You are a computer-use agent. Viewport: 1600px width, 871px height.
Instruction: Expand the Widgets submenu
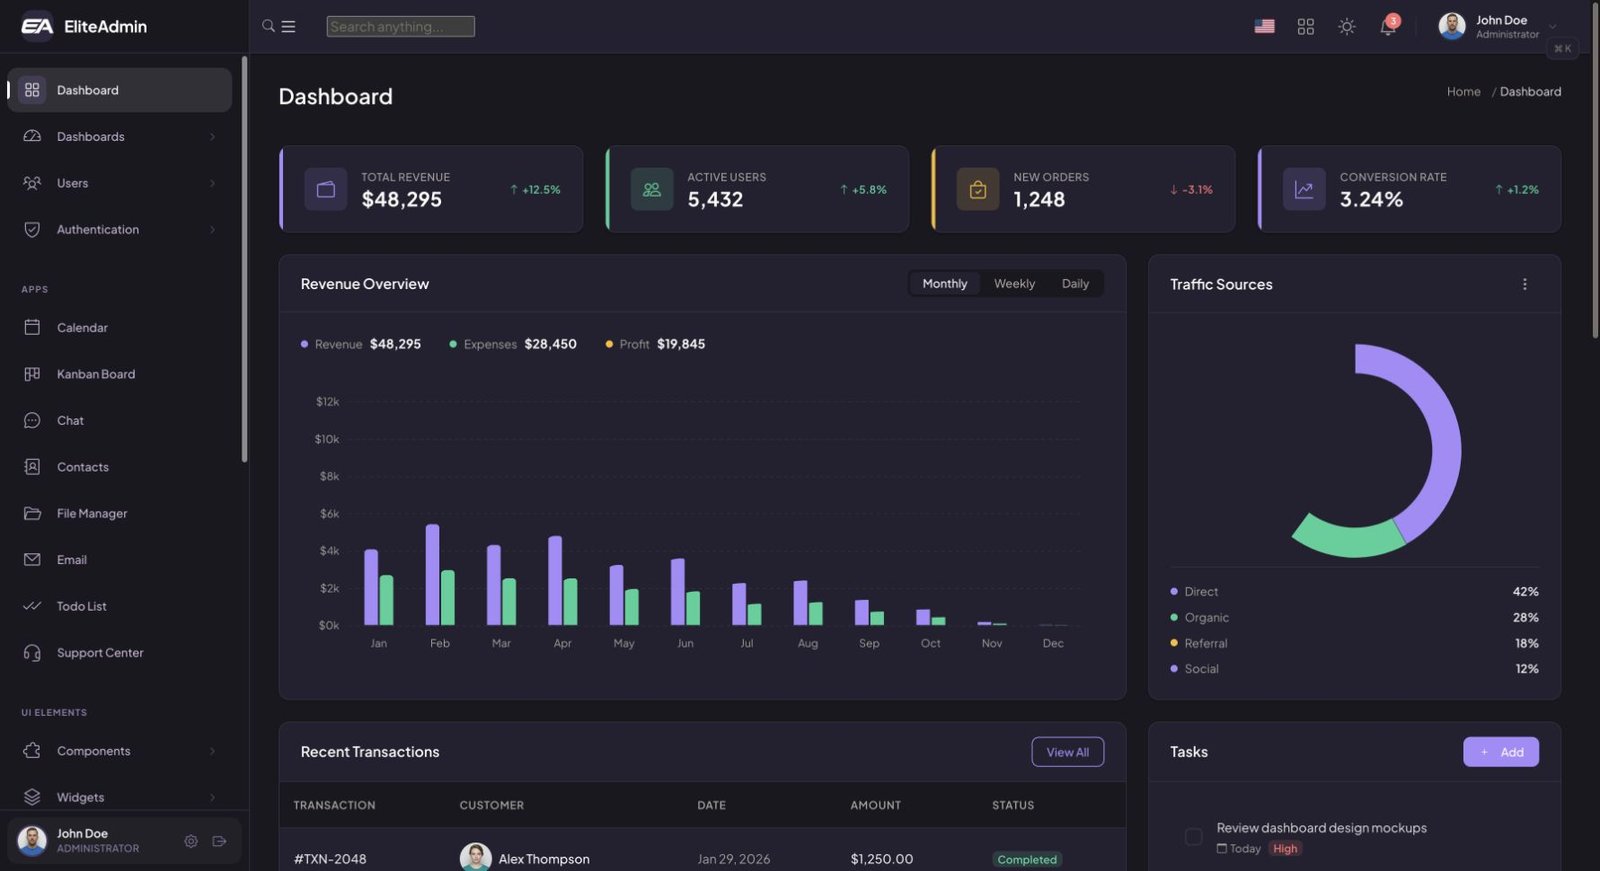coord(120,797)
